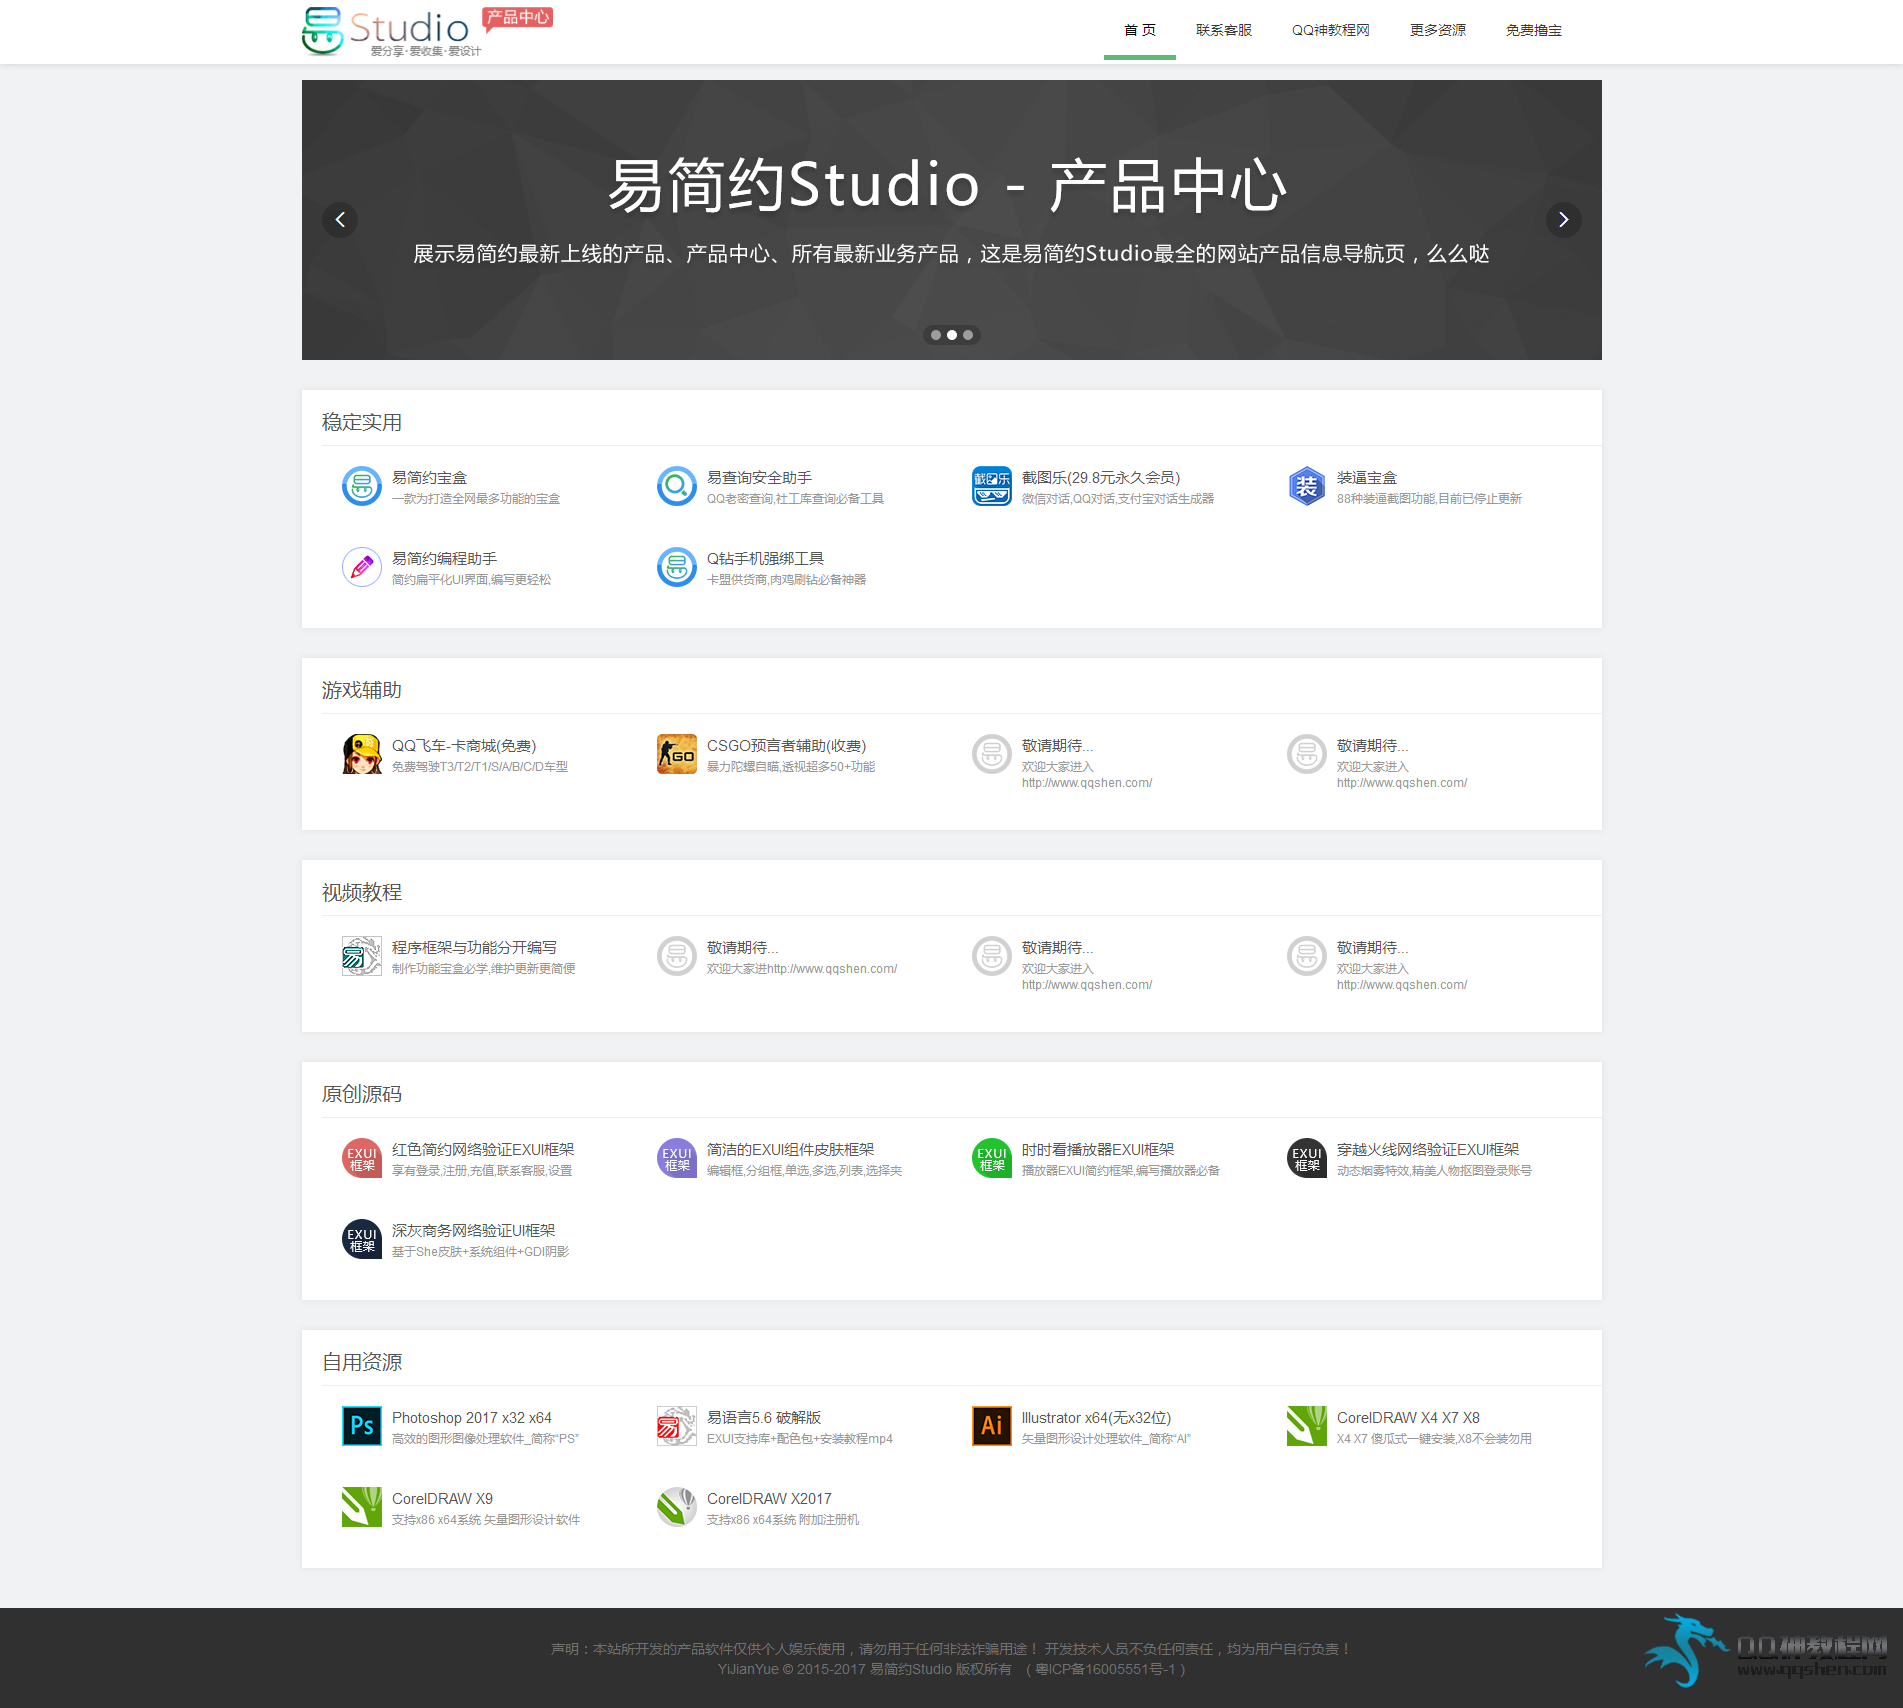
Task: Show the previous banner slide
Action: 340,220
